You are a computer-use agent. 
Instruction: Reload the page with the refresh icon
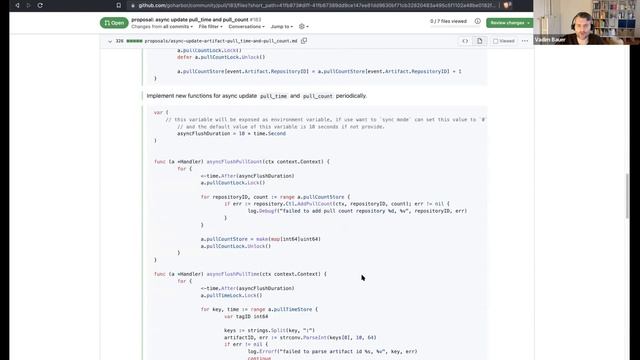tap(40, 5)
